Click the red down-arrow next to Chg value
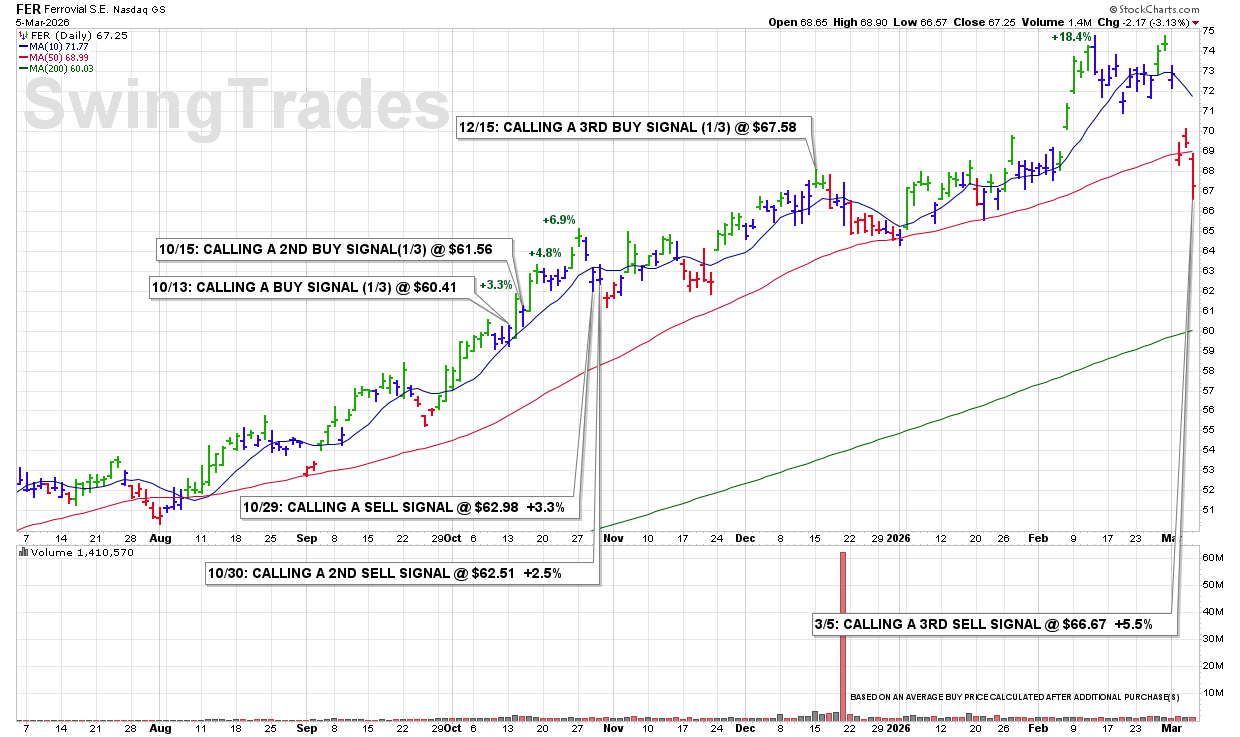 click(x=1194, y=22)
